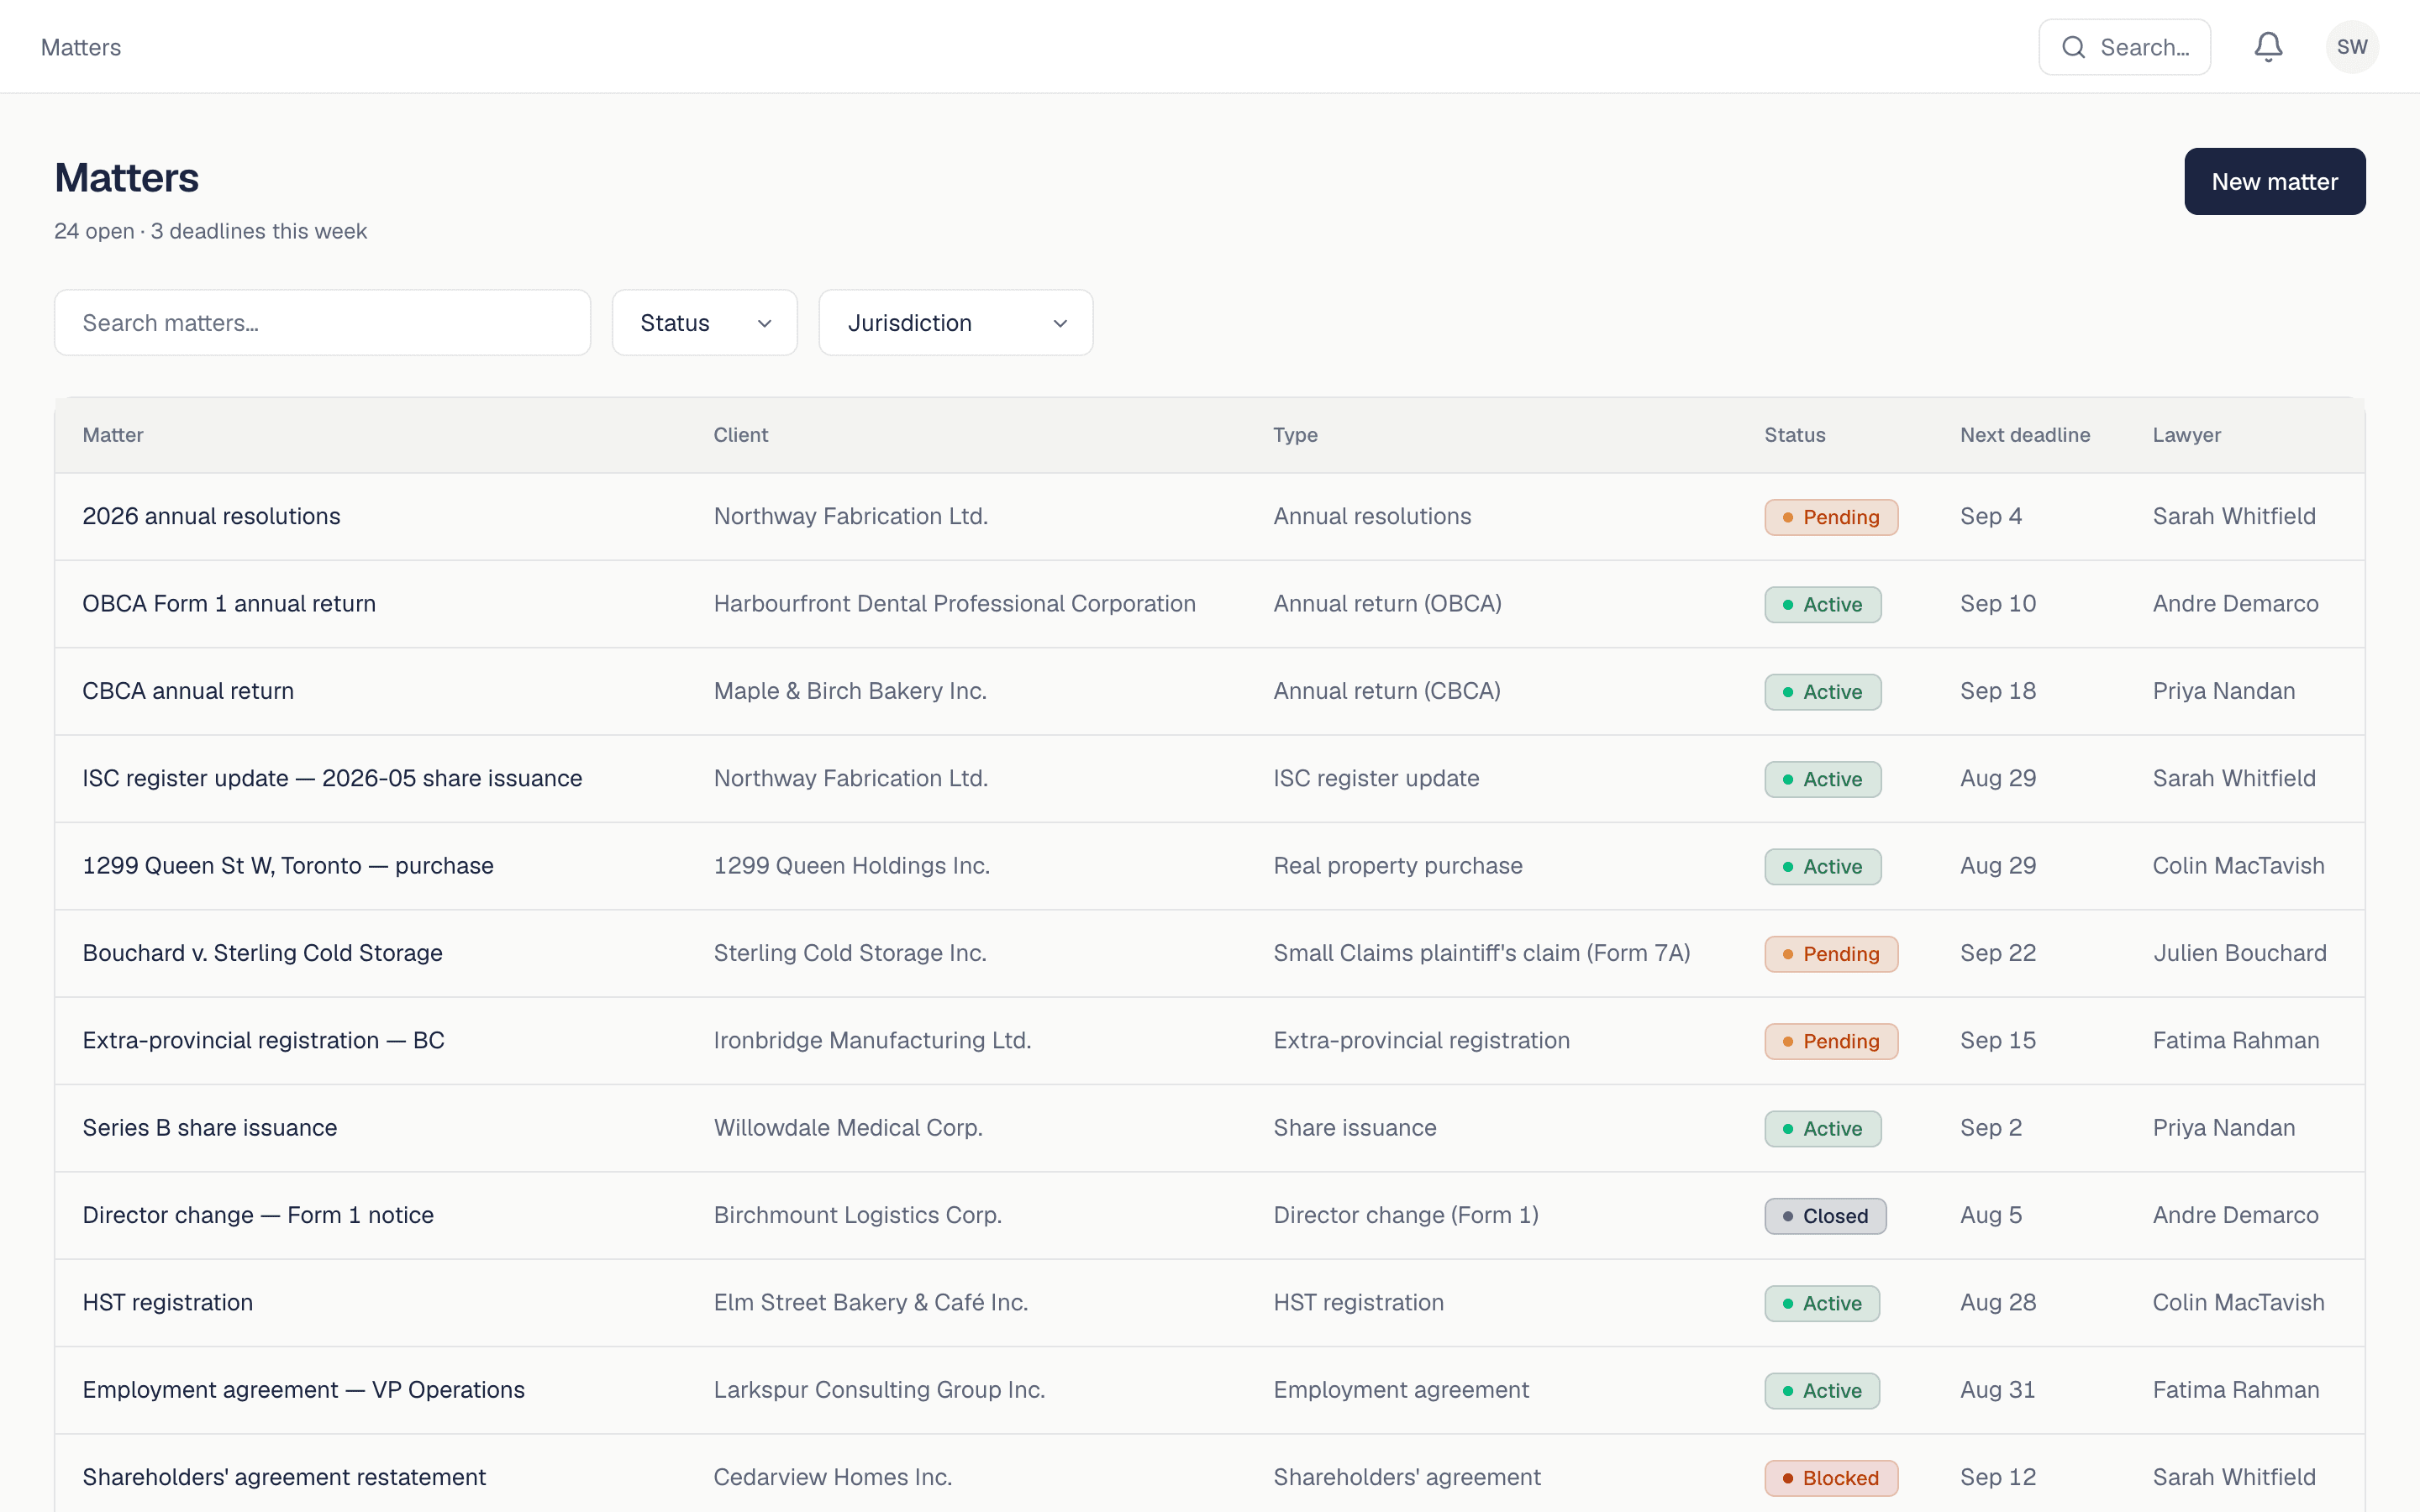Open the Status filter dropdown
The width and height of the screenshot is (2420, 1512).
tap(705, 323)
